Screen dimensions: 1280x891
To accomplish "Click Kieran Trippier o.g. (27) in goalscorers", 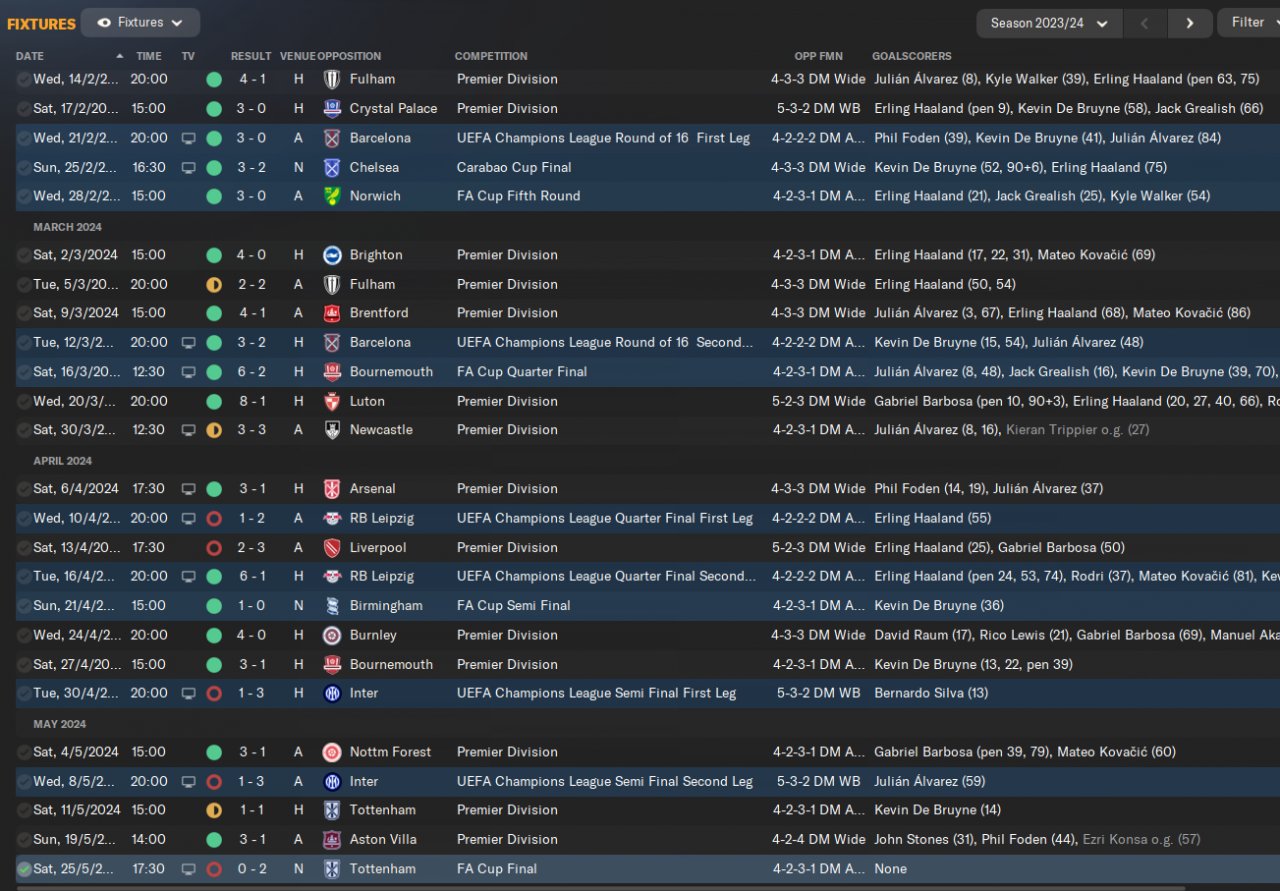I will 1078,430.
